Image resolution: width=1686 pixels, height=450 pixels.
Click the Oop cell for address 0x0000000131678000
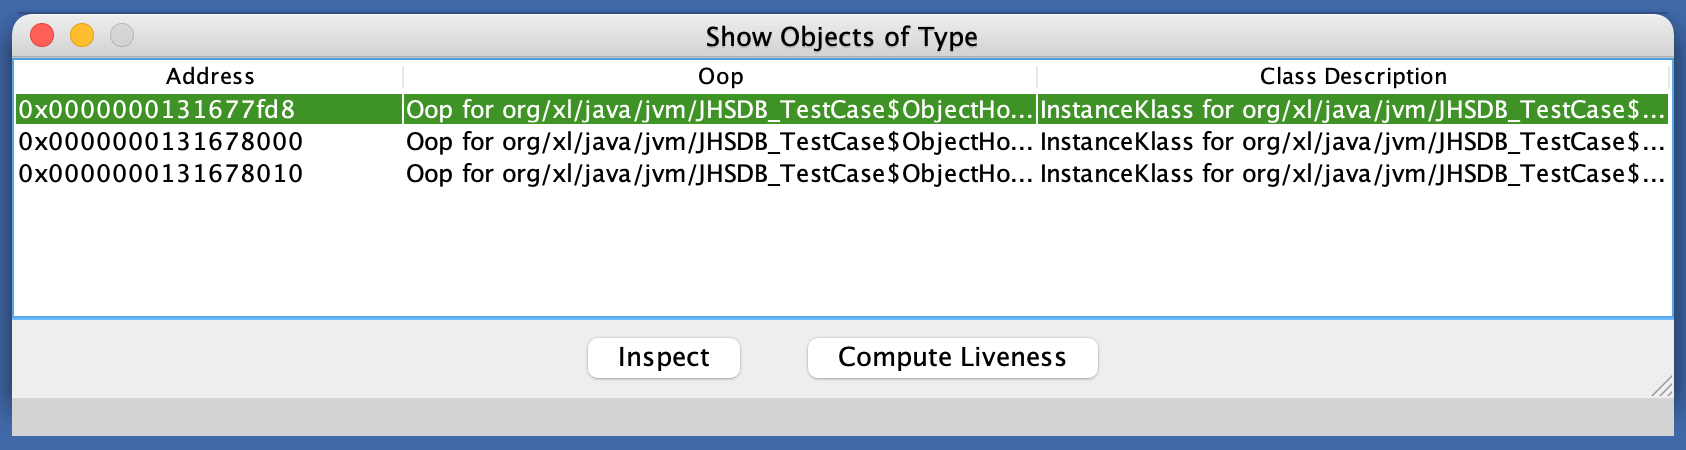(x=719, y=142)
